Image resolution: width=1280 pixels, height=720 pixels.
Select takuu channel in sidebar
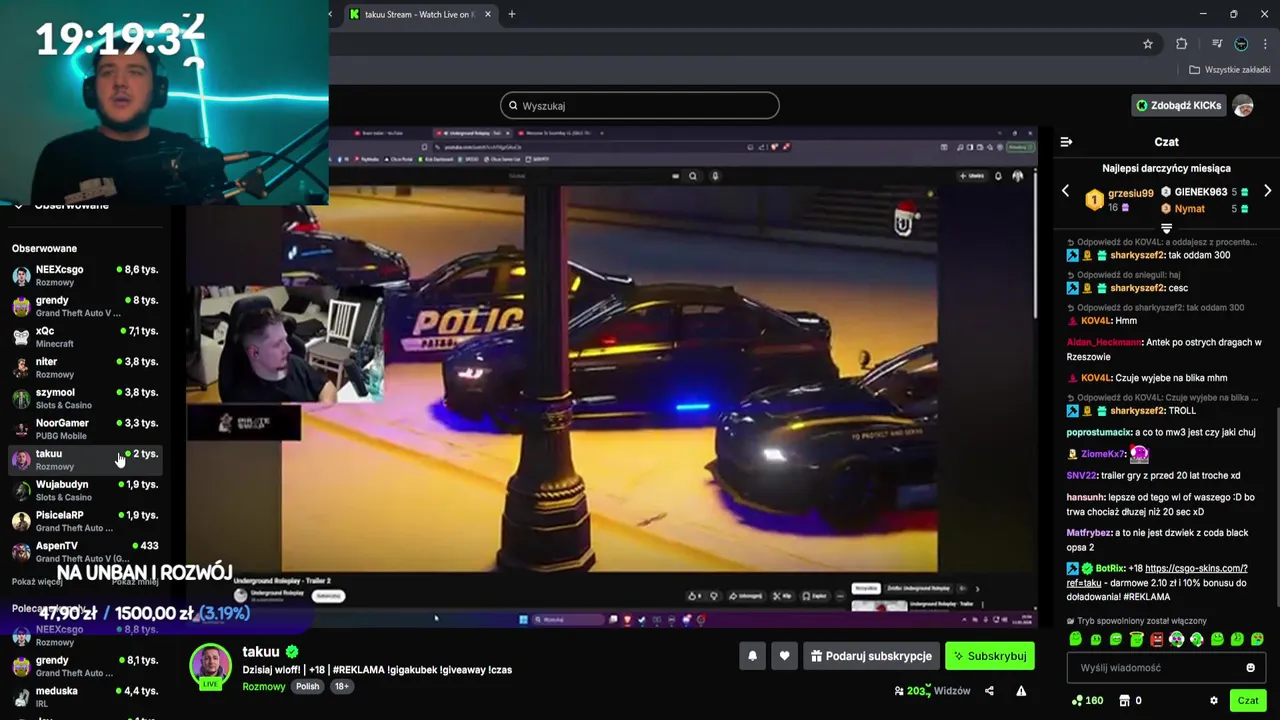click(84, 460)
